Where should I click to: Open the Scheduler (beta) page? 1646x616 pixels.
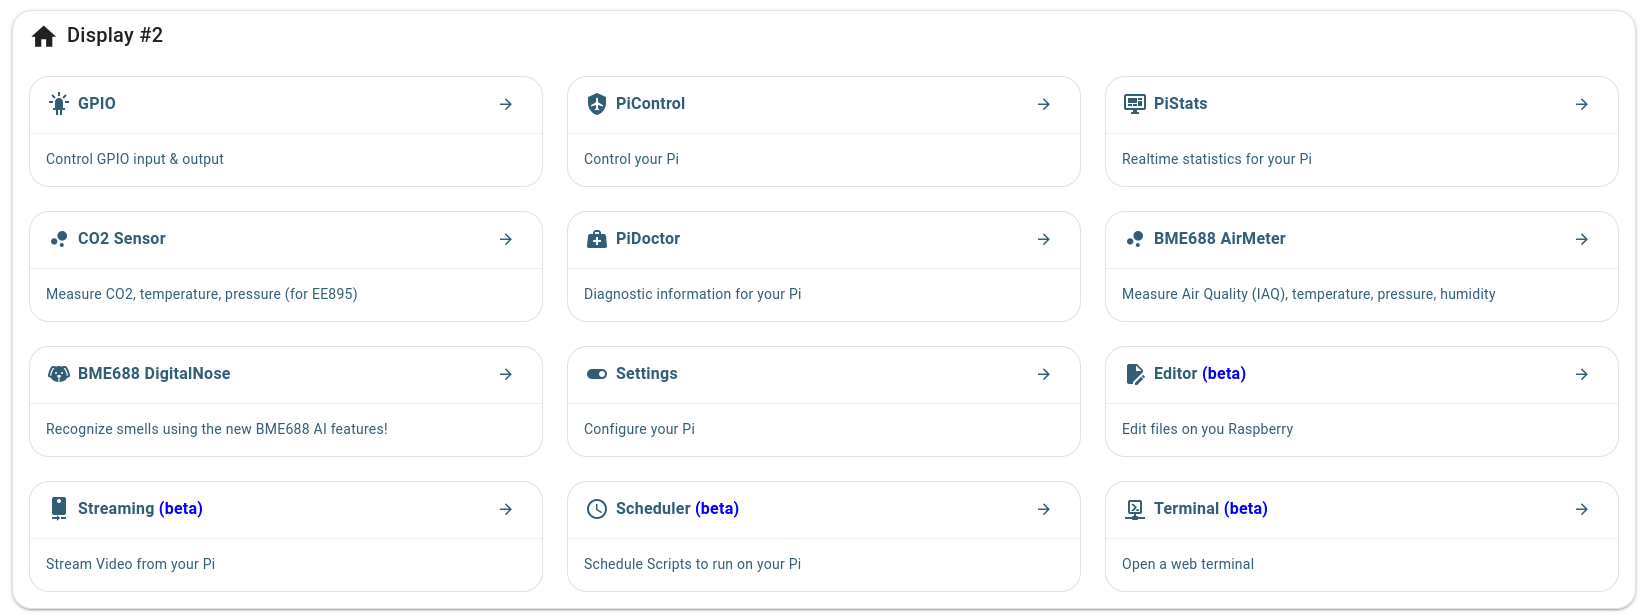pyautogui.click(x=1044, y=509)
